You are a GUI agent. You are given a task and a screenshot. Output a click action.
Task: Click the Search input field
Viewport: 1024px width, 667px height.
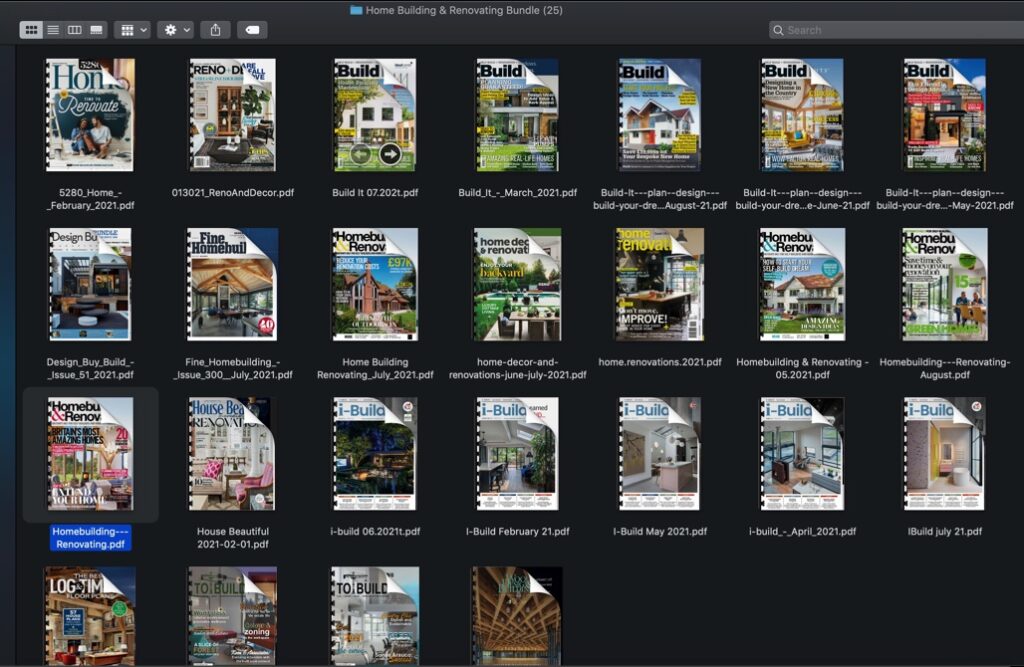click(x=890, y=30)
